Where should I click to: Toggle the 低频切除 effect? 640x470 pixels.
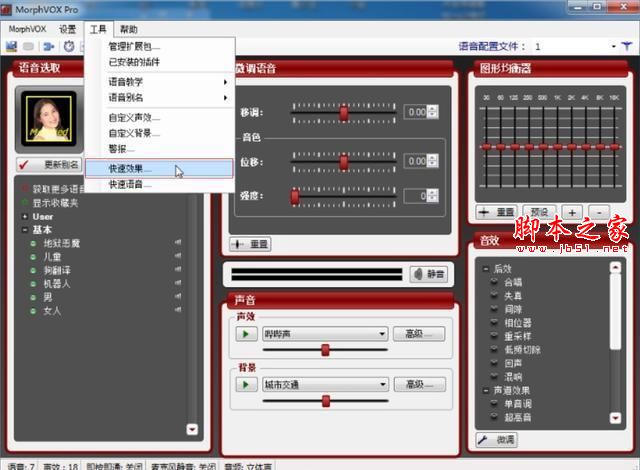522,350
